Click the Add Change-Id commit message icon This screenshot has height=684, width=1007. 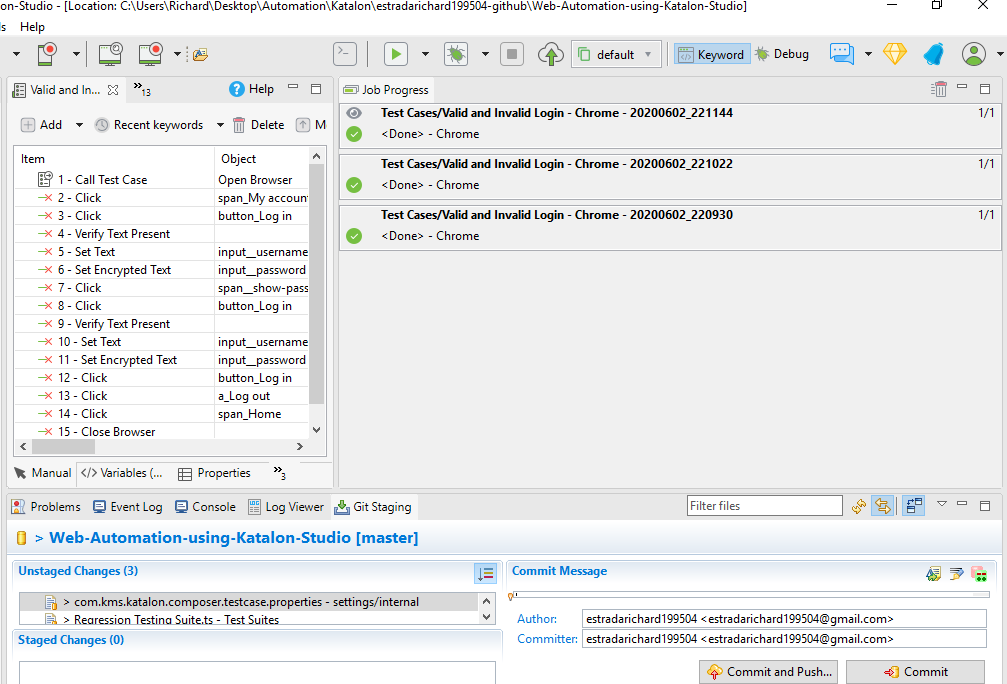979,574
